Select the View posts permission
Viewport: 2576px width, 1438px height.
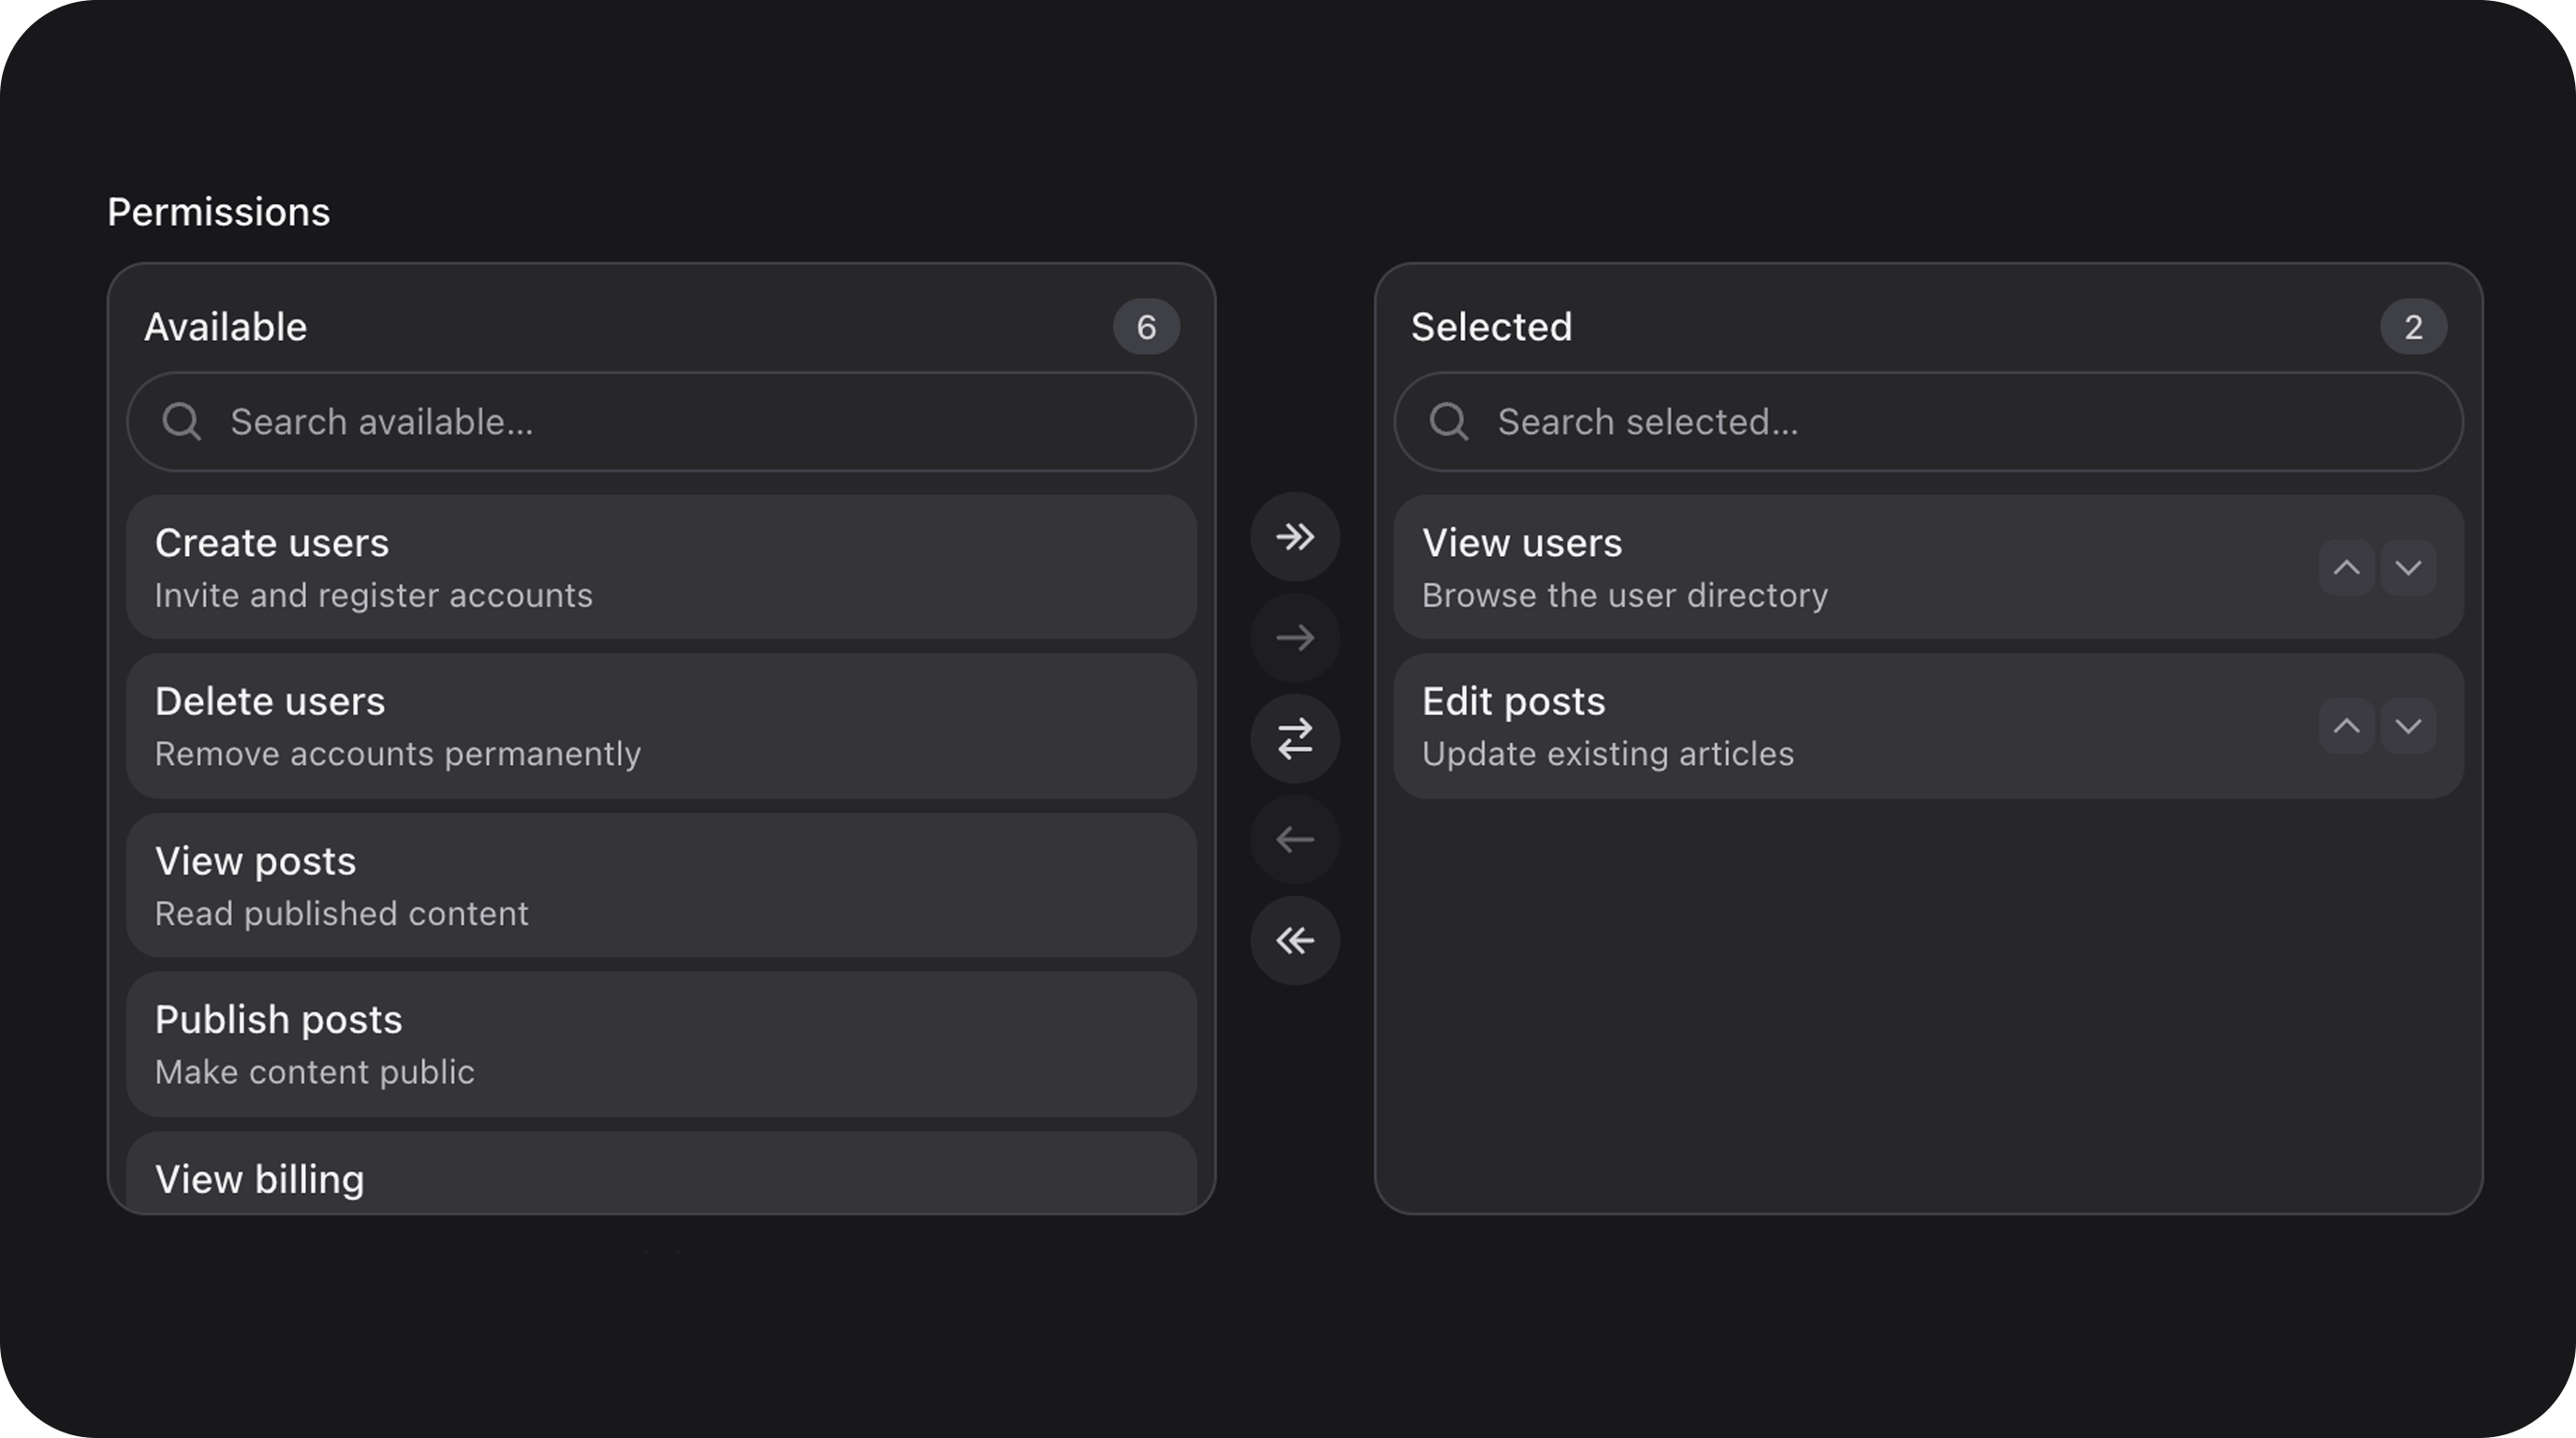662,885
